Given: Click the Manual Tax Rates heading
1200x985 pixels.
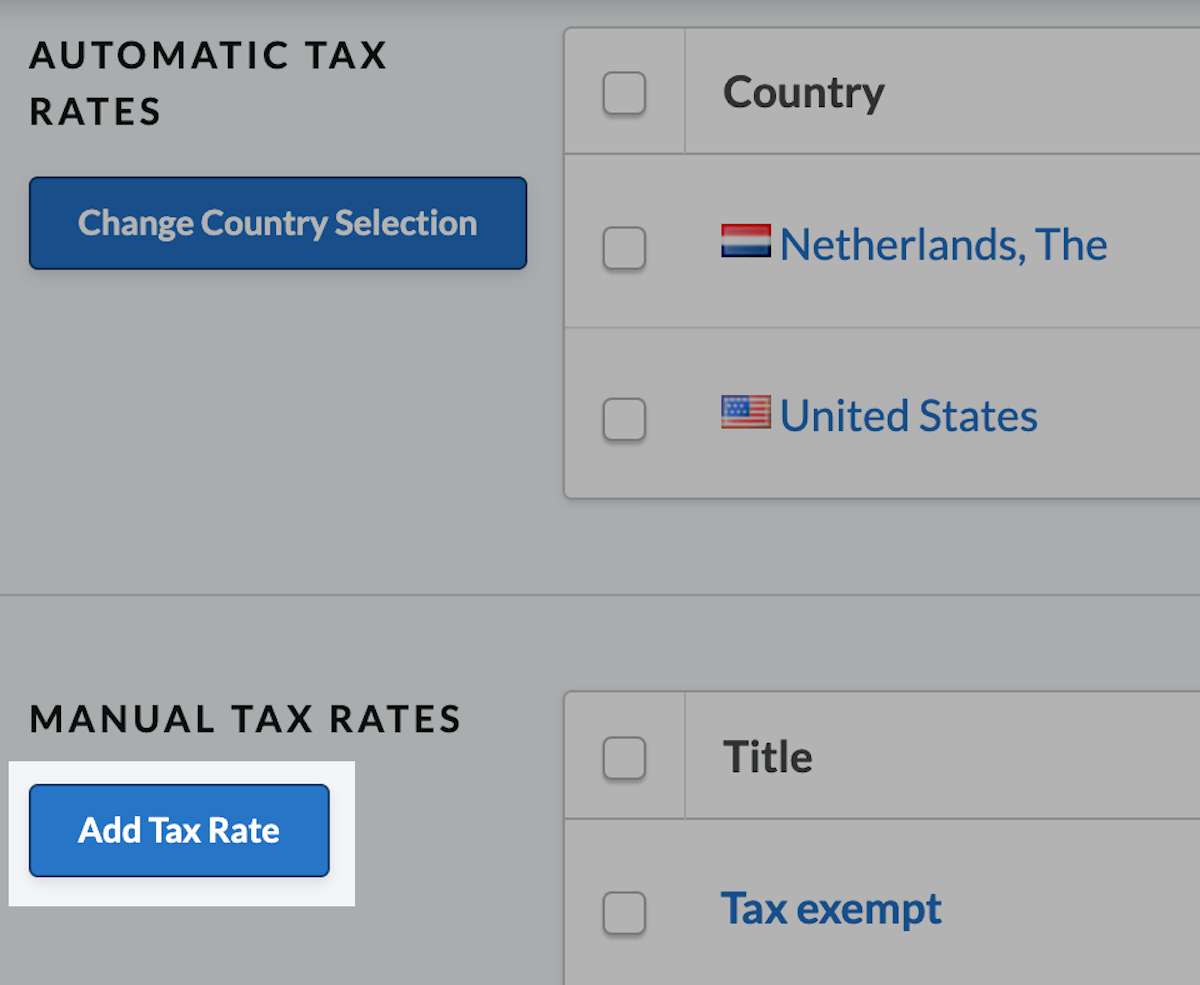Looking at the screenshot, I should click(245, 719).
